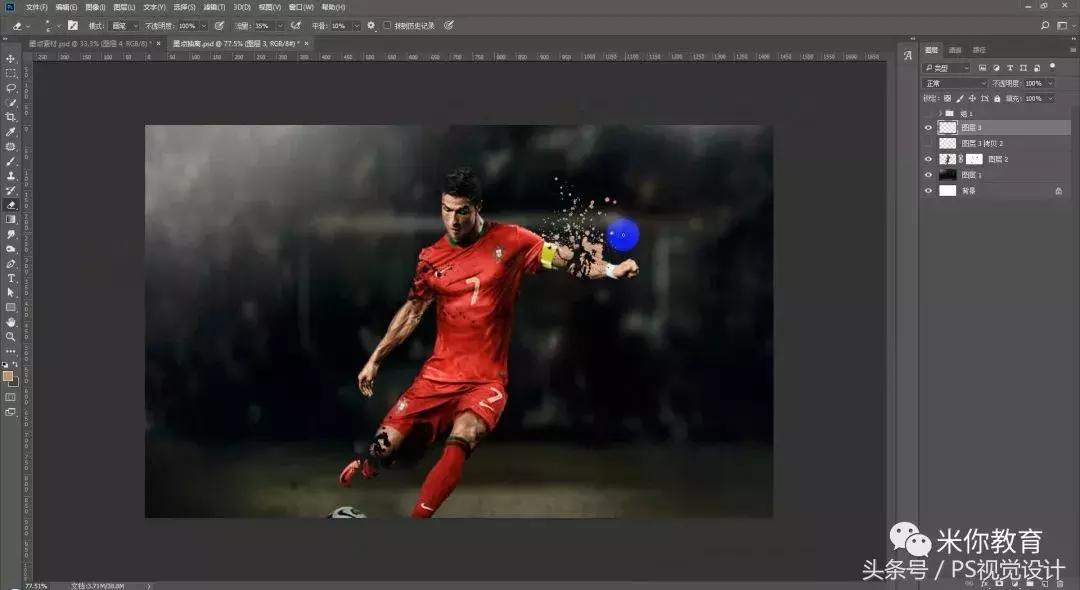Viewport: 1080px width, 590px height.
Task: Click the foreground color swatch
Action: coord(8,375)
